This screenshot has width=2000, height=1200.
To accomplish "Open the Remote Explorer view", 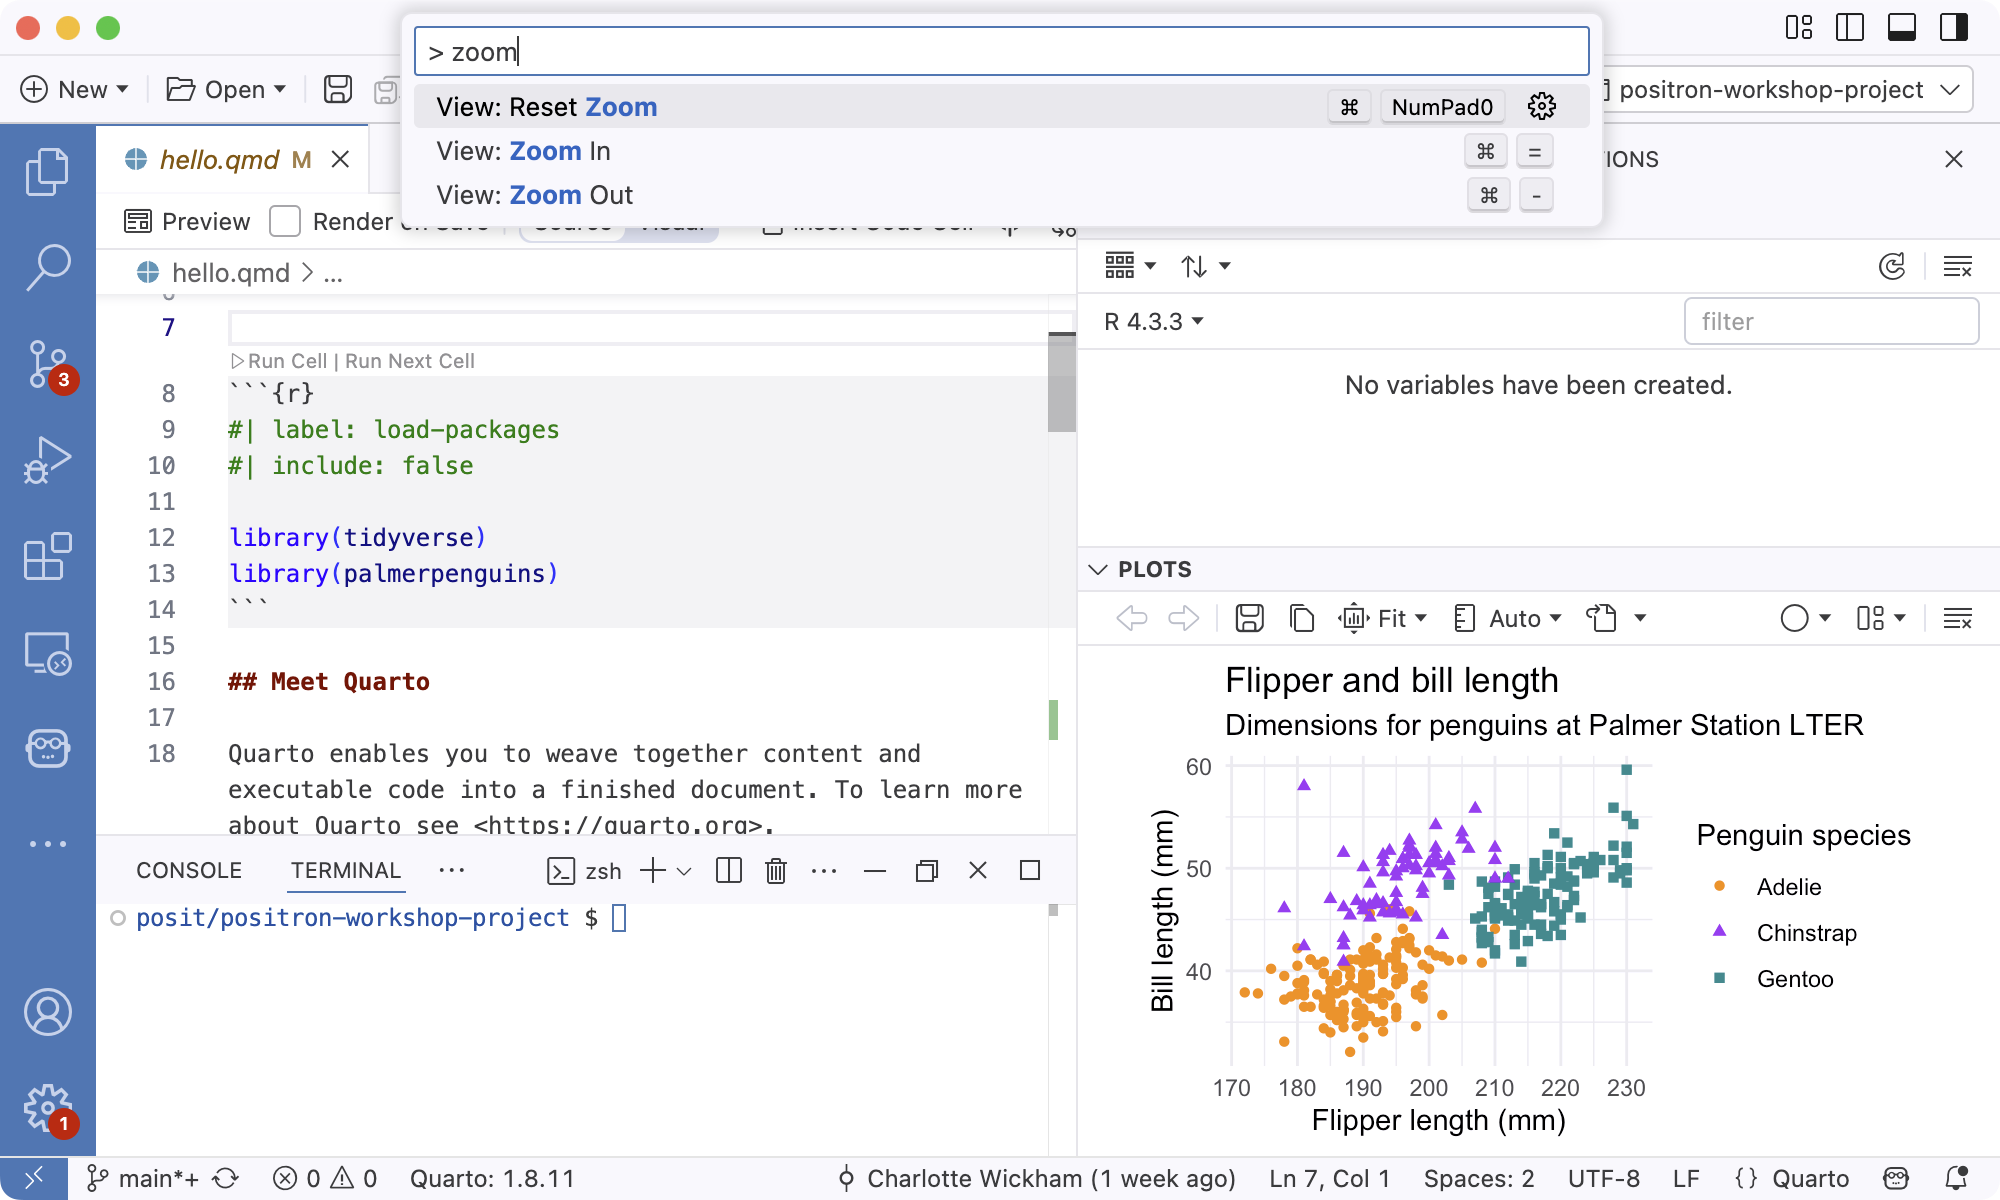I will tap(47, 653).
